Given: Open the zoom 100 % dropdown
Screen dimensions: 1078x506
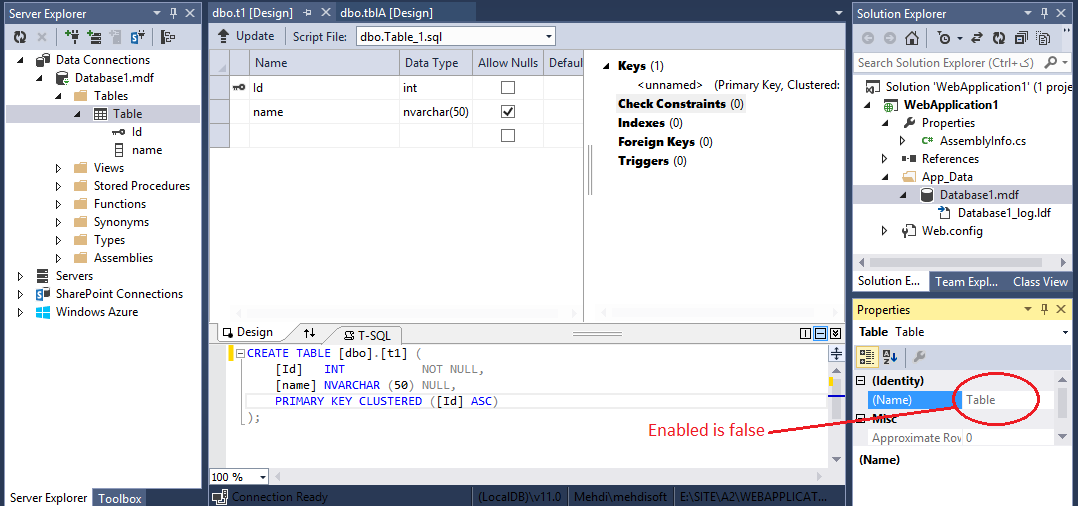Looking at the screenshot, I should click(x=263, y=476).
